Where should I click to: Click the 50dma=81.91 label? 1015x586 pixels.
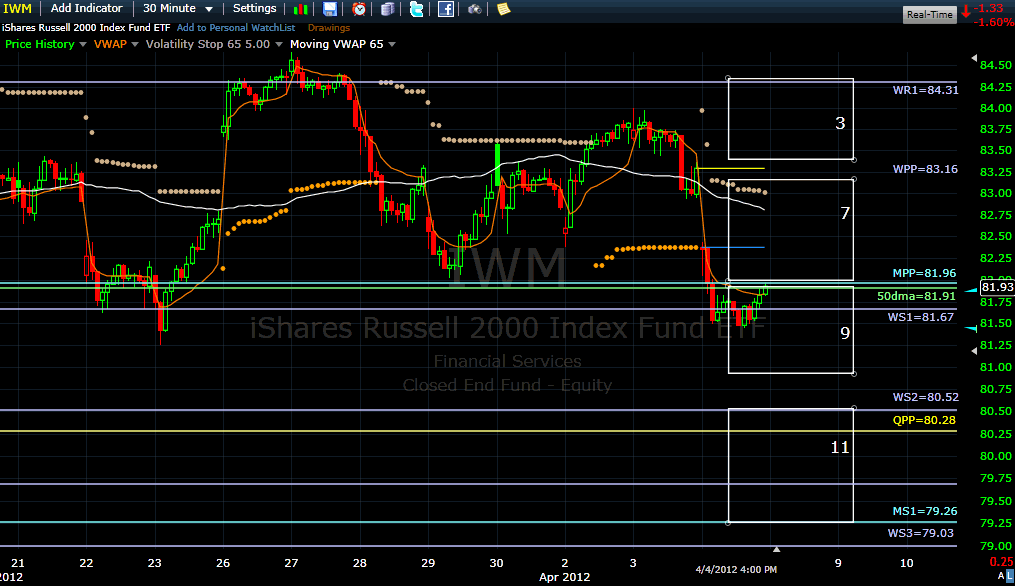(917, 296)
